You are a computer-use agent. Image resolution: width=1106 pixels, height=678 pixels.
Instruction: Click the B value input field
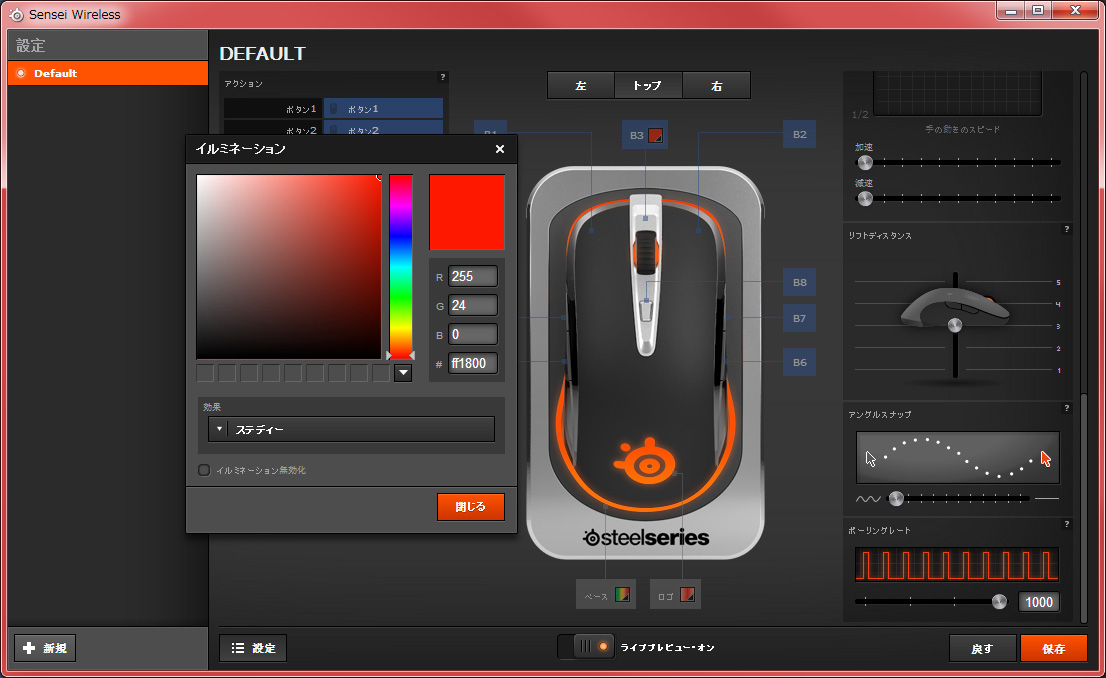pos(473,334)
